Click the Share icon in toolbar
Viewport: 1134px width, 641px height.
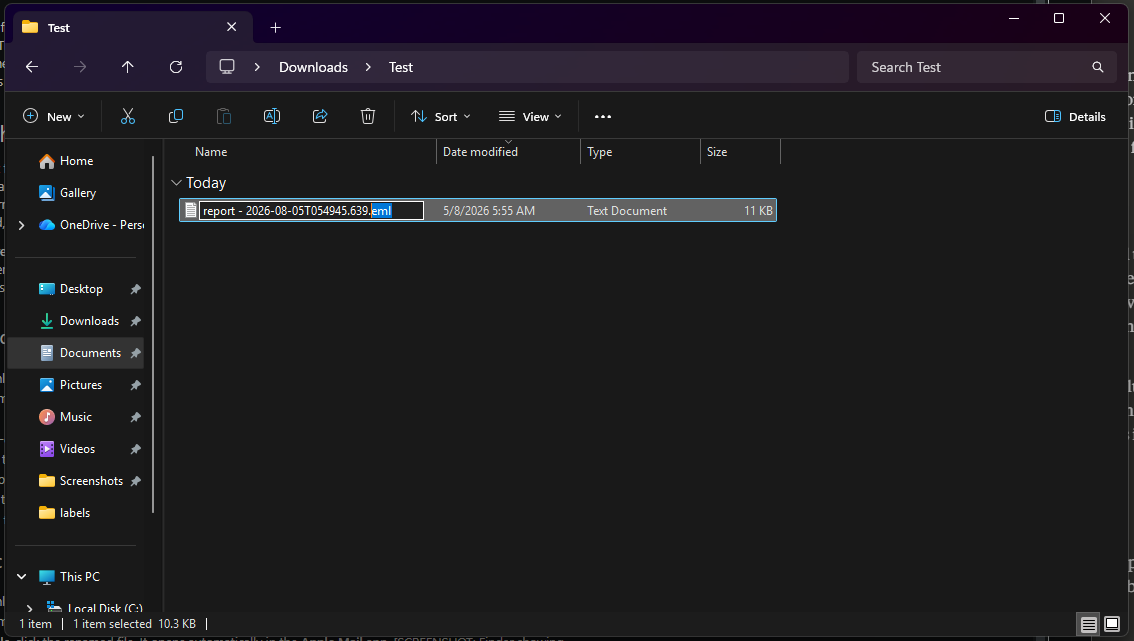pos(320,116)
